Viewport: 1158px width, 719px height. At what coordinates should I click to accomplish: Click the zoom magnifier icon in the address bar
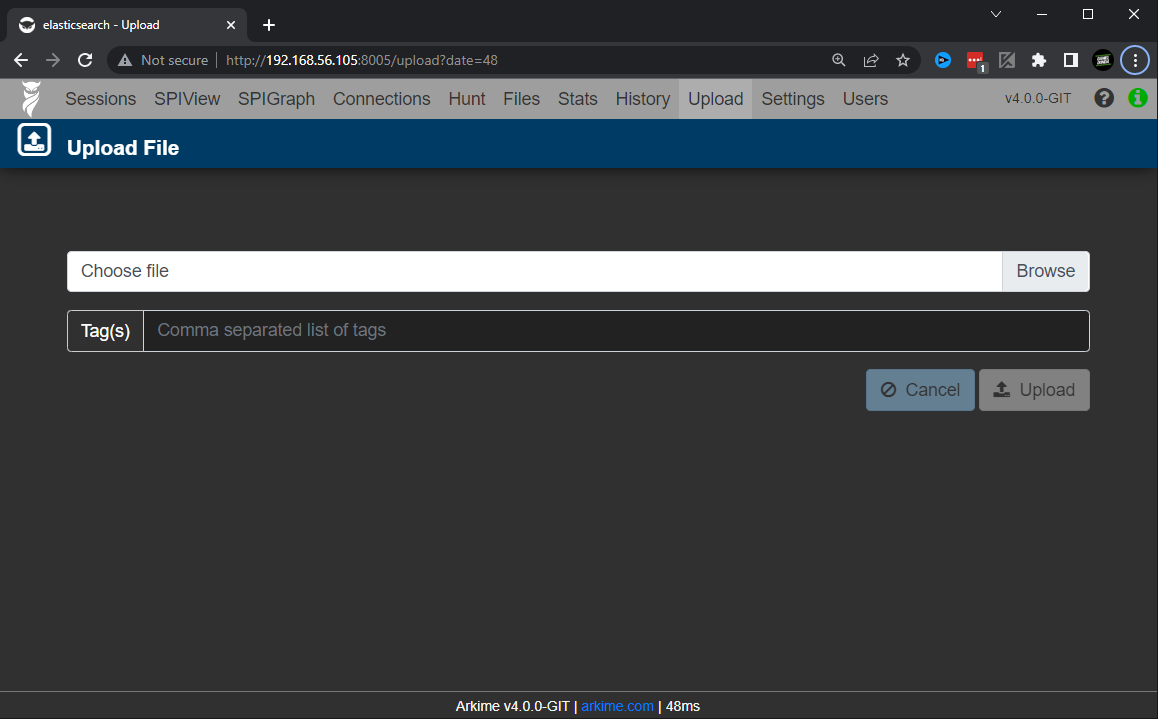838,61
